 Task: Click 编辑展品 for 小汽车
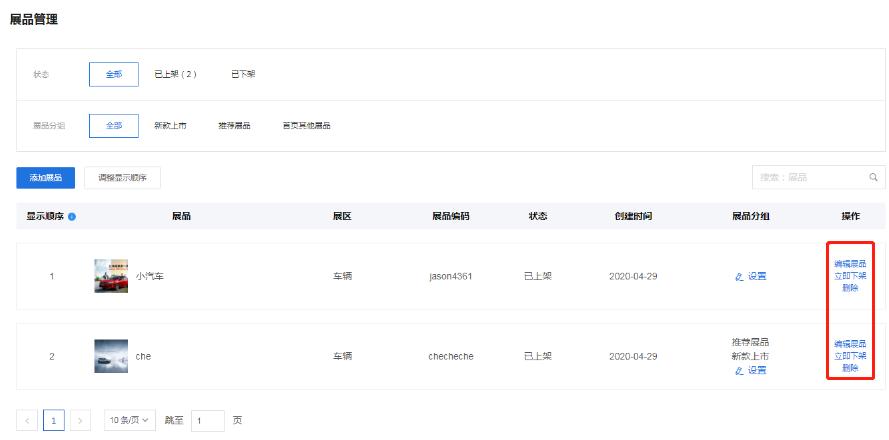point(850,264)
